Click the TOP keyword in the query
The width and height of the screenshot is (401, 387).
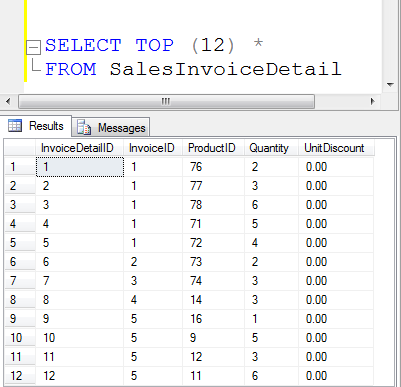(154, 45)
